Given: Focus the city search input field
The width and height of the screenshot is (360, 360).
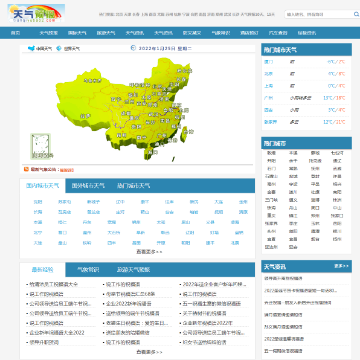Looking at the screenshot, I should tap(319, 14).
